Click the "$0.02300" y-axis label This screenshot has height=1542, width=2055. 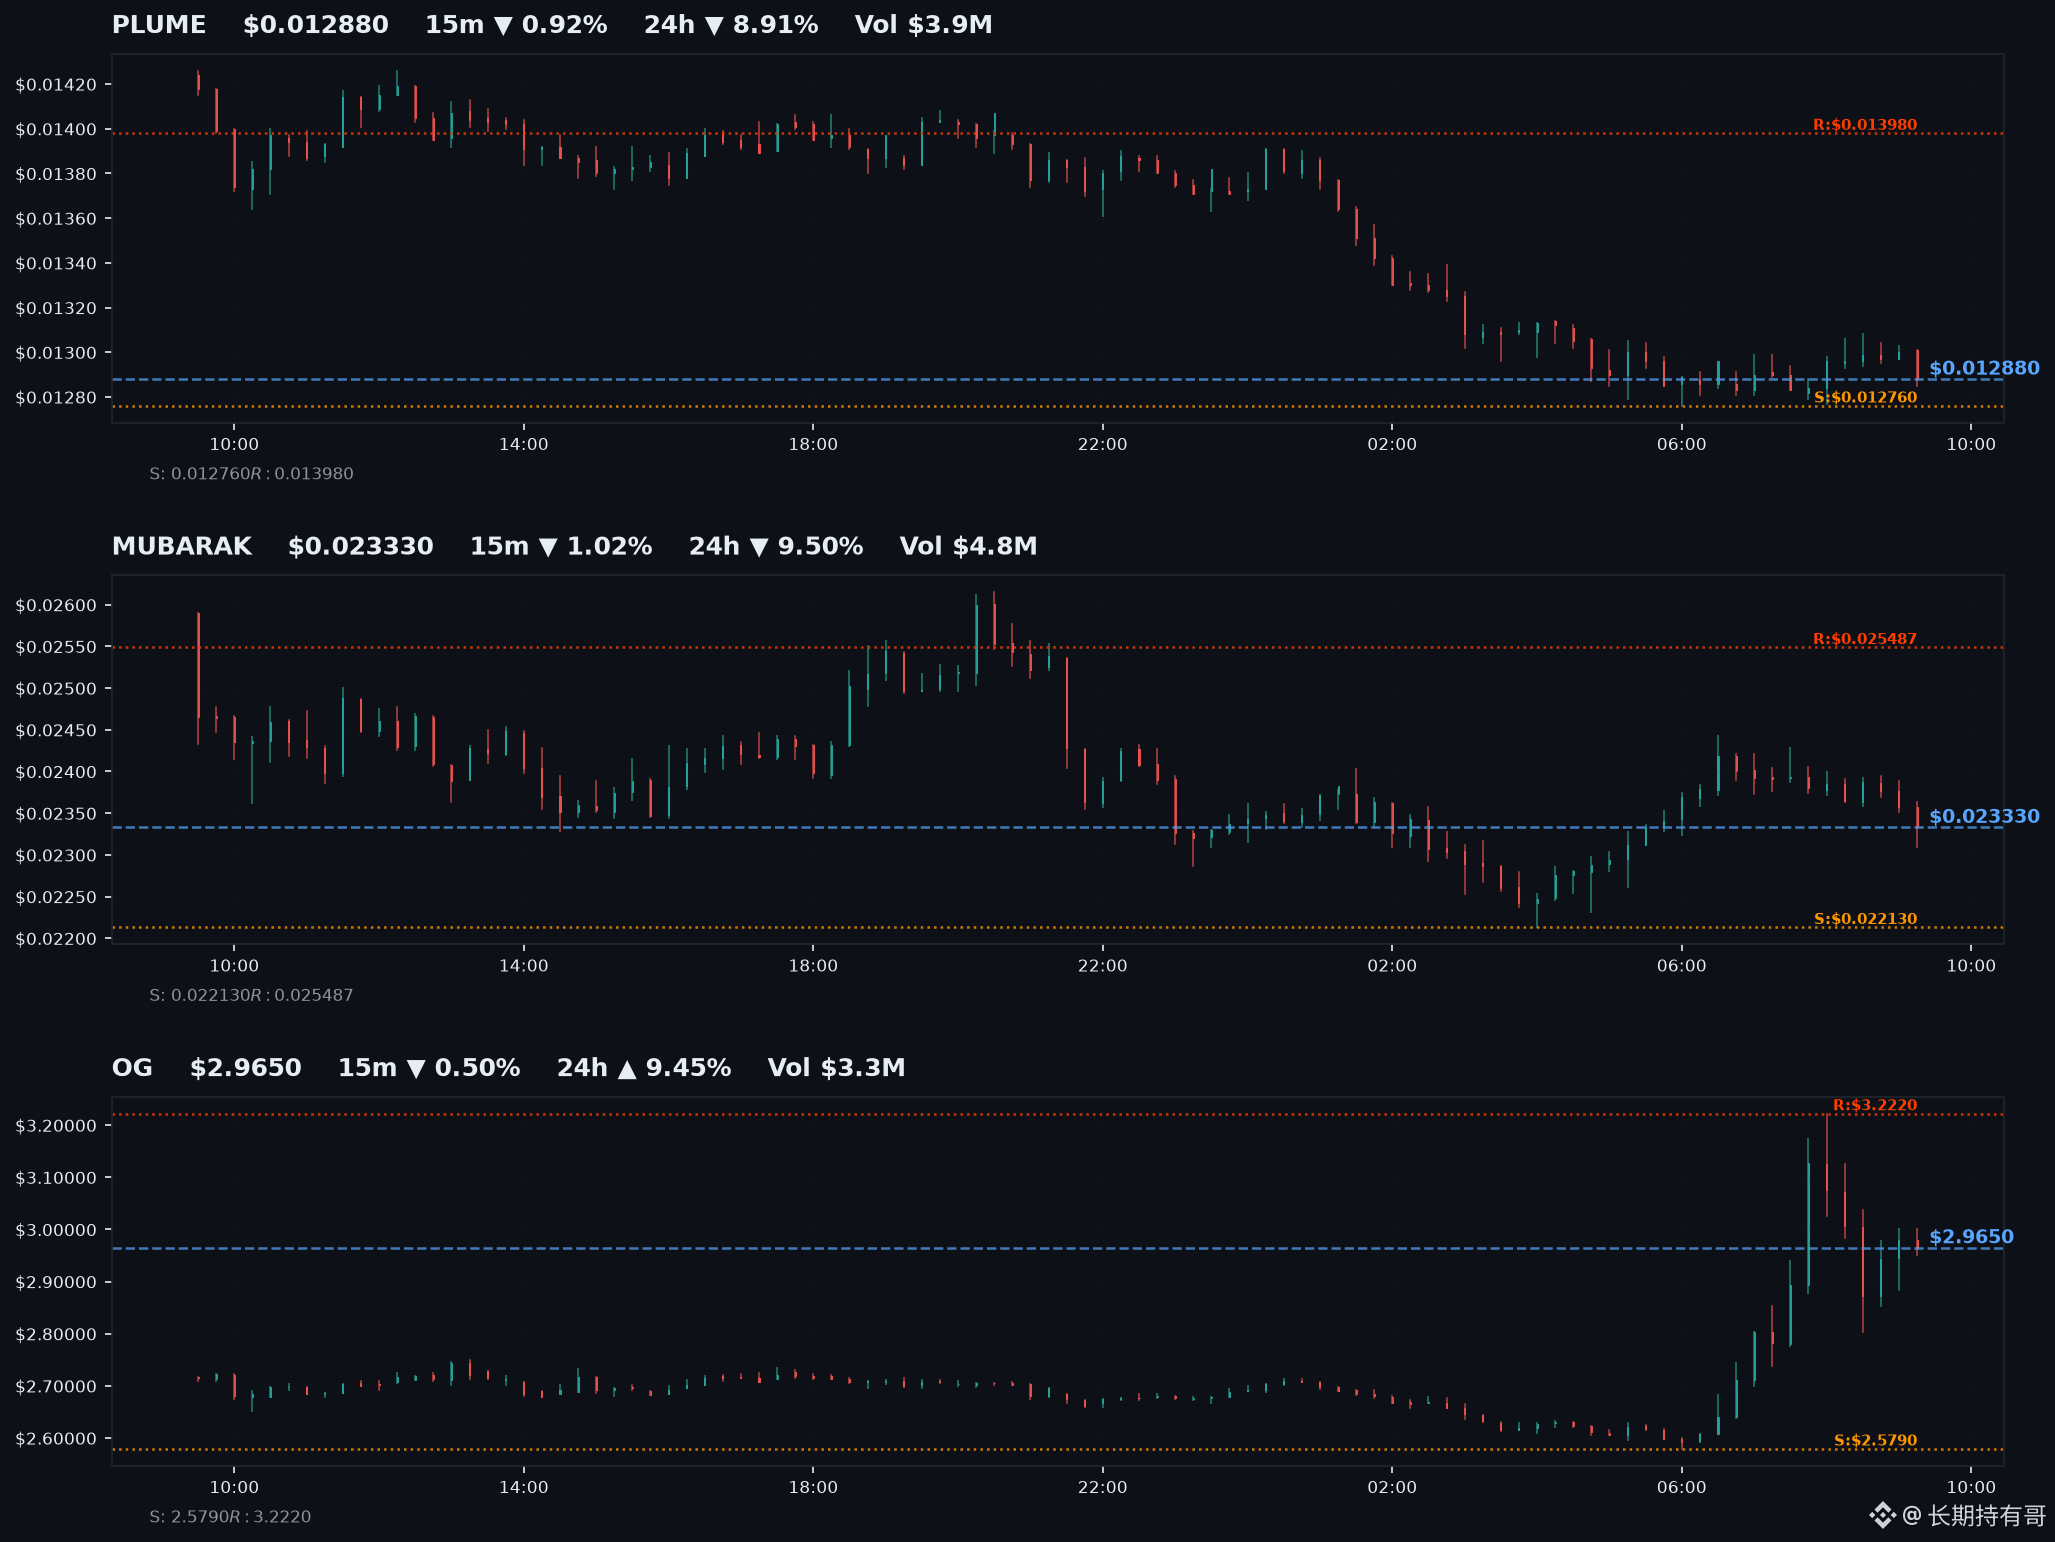pyautogui.click(x=56, y=856)
